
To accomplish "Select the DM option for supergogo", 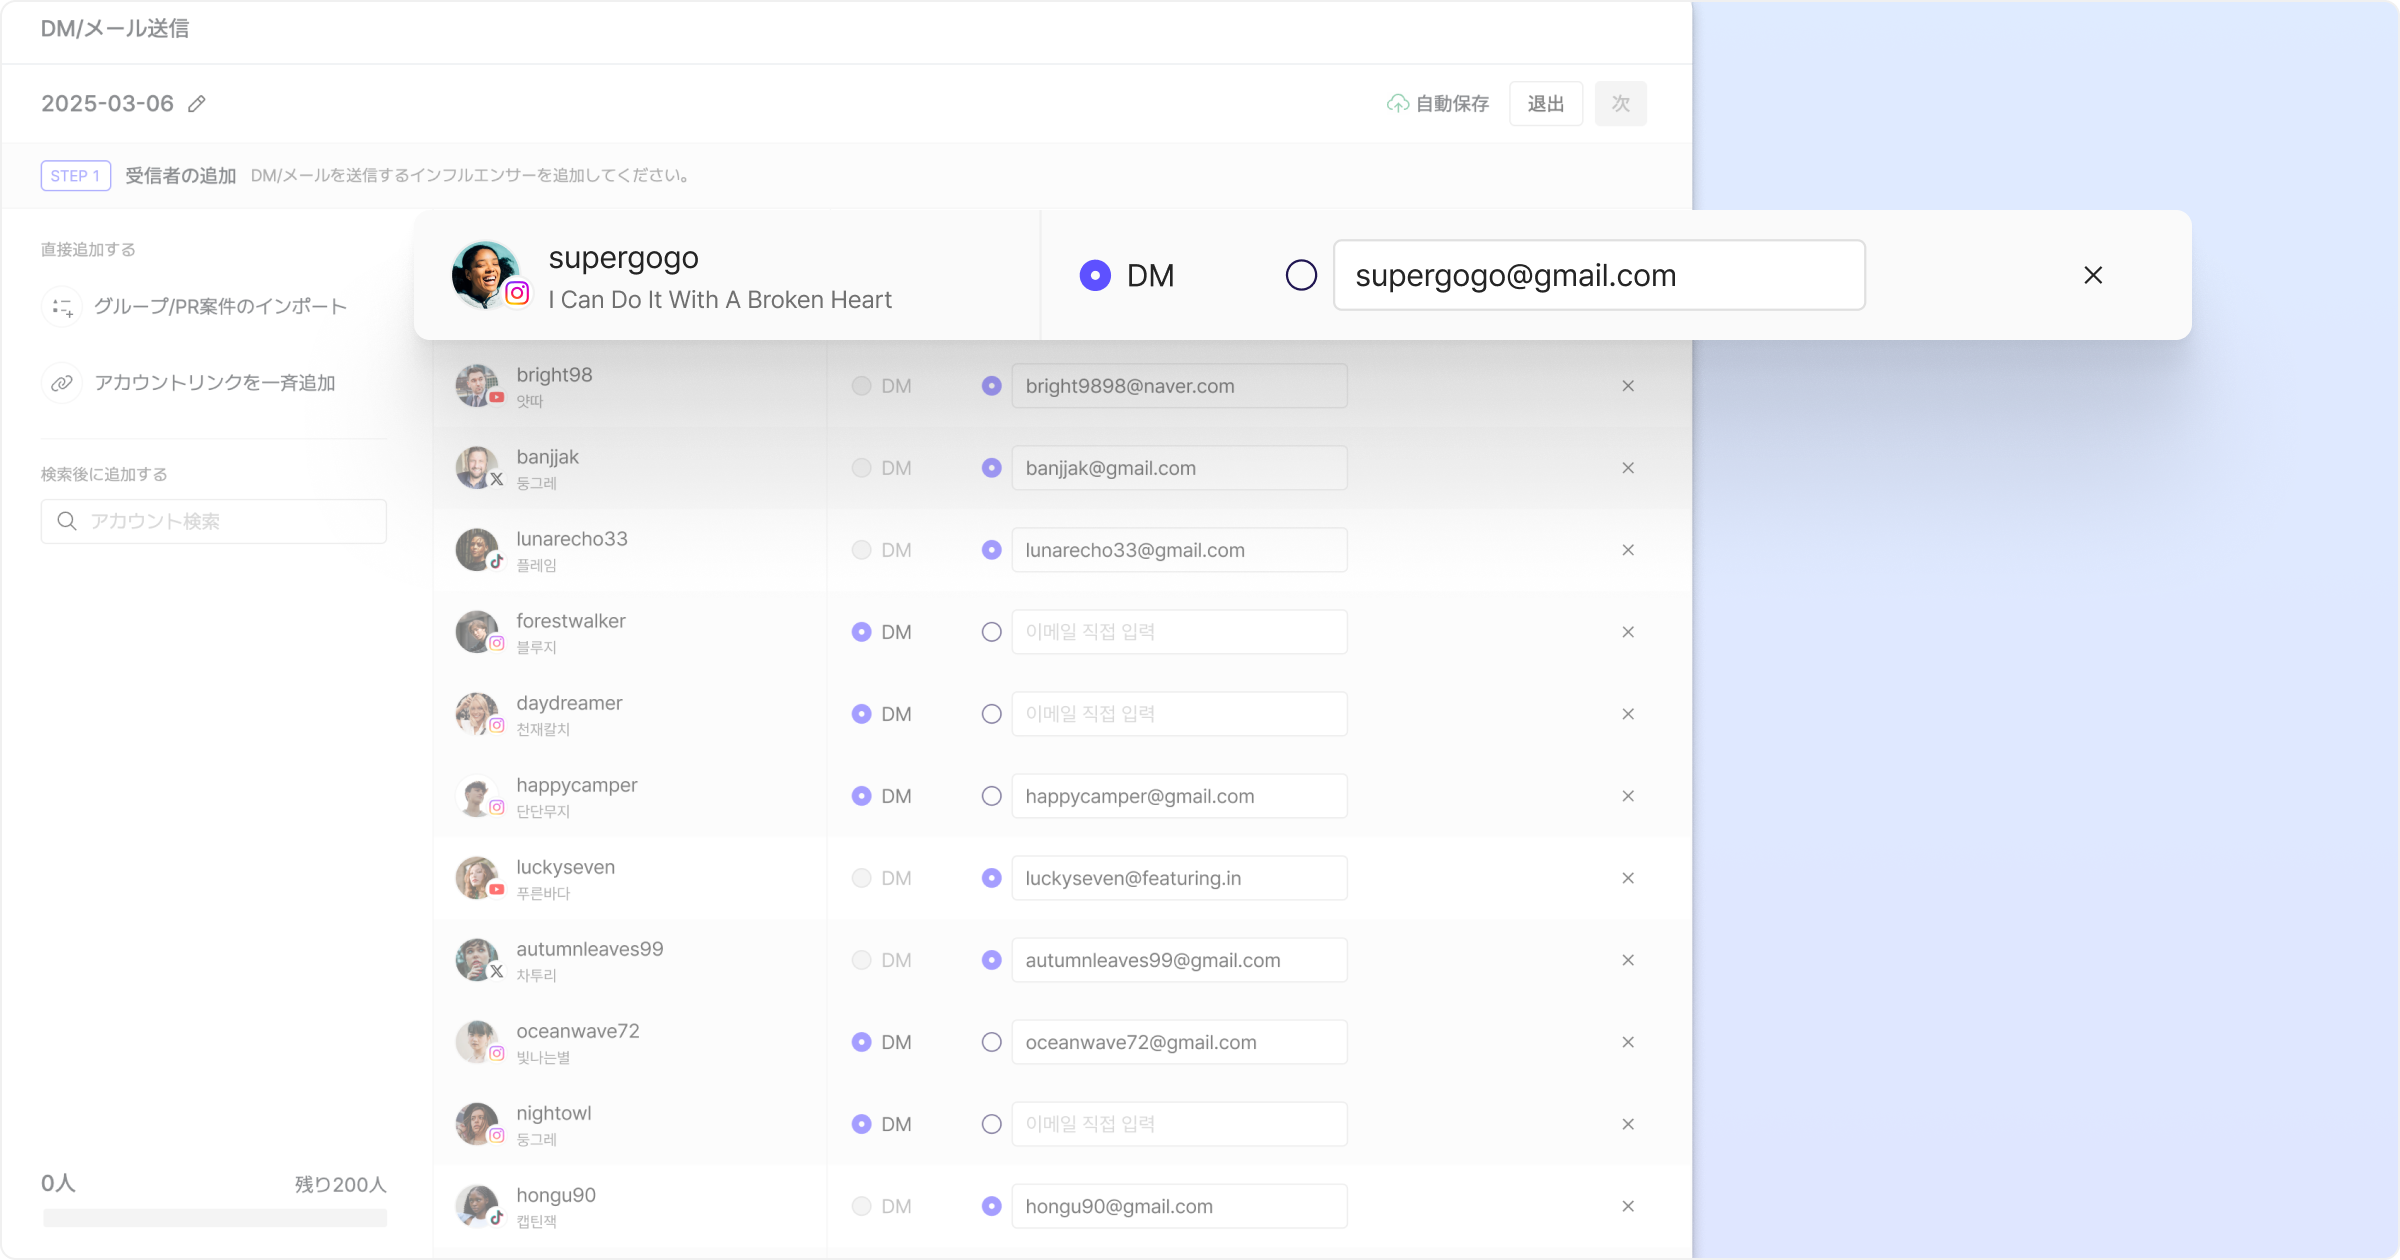I will [1096, 275].
